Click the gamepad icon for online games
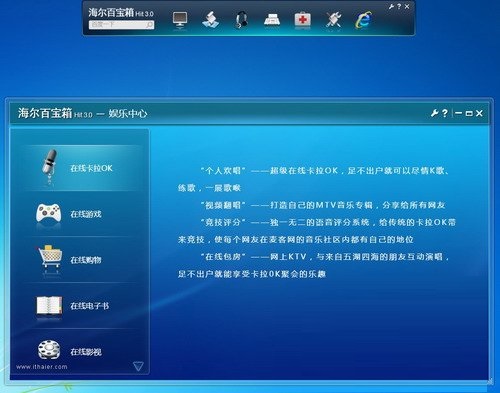Screen dimensions: 500x393 (49, 213)
